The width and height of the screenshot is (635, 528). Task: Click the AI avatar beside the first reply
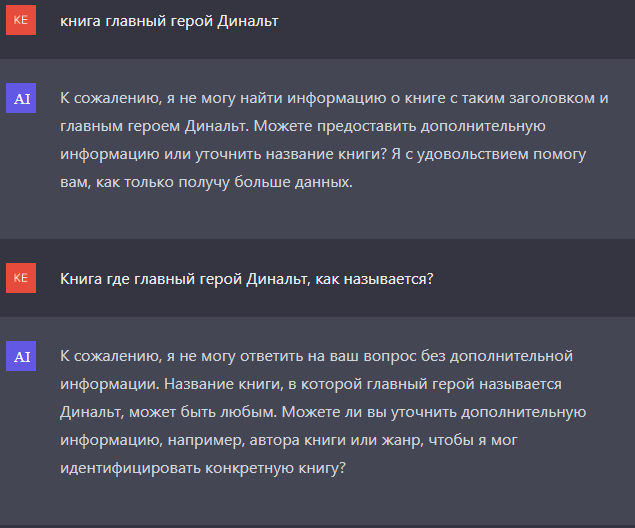pyautogui.click(x=20, y=97)
